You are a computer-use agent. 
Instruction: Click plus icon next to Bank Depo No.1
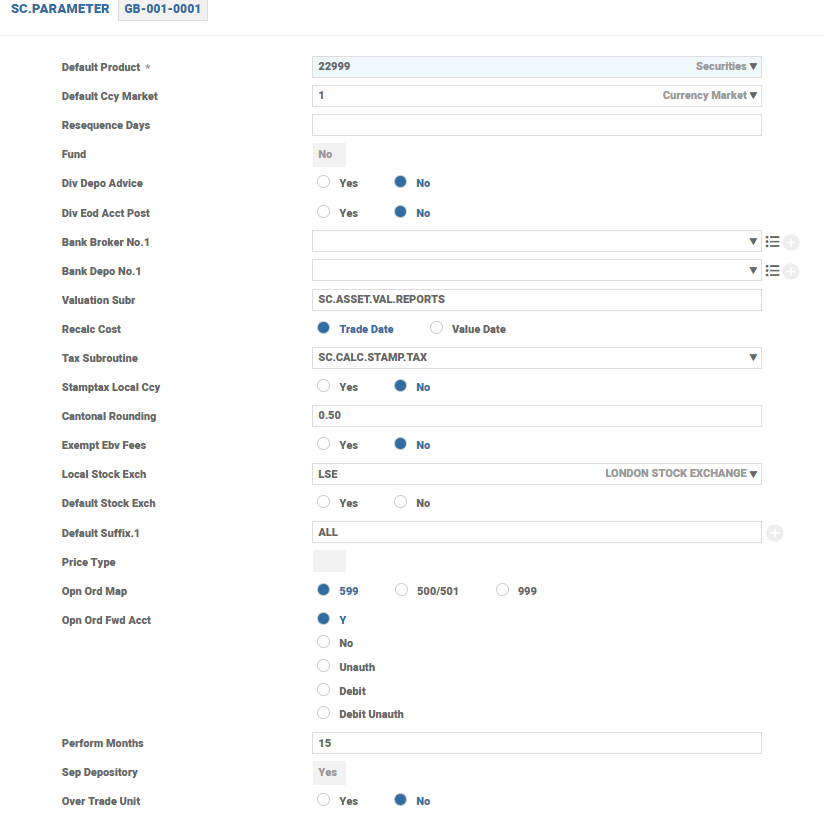(791, 271)
